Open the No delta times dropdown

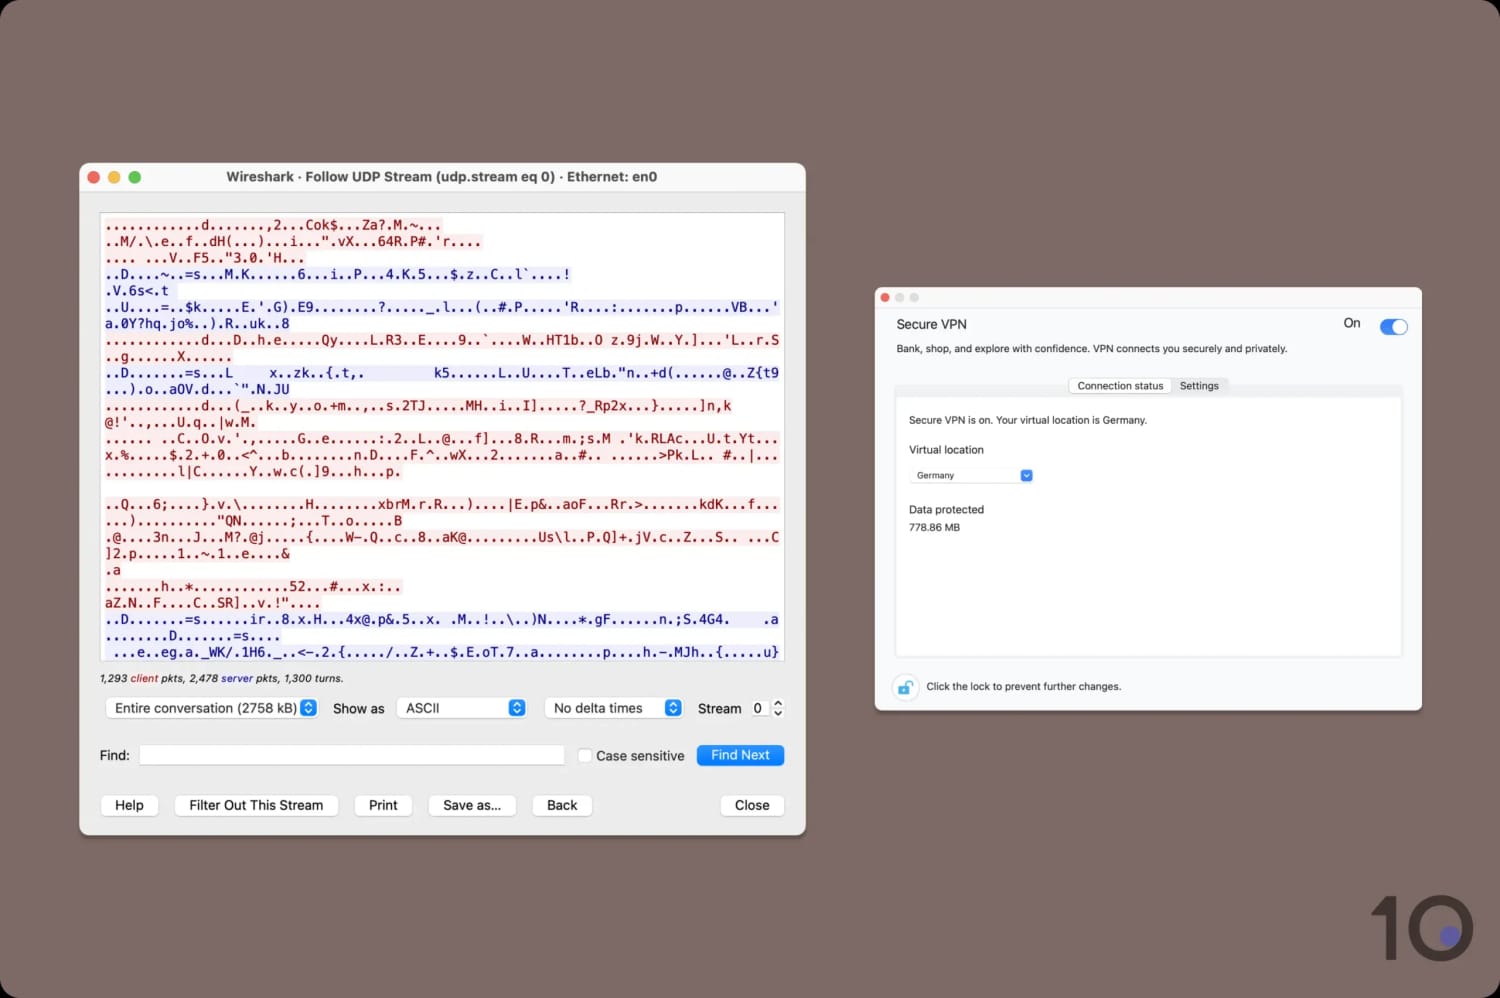click(614, 708)
